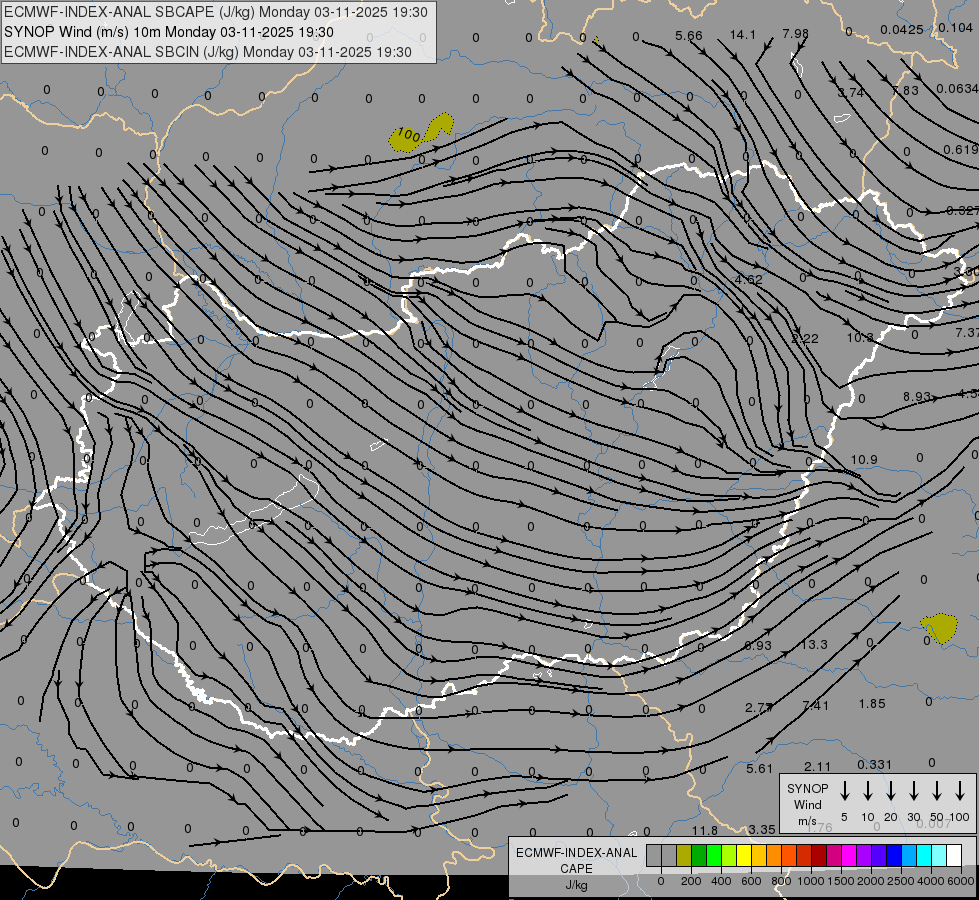Viewport: 979px width, 900px height.
Task: Click the '200' tick on CAPE scale
Action: click(691, 881)
